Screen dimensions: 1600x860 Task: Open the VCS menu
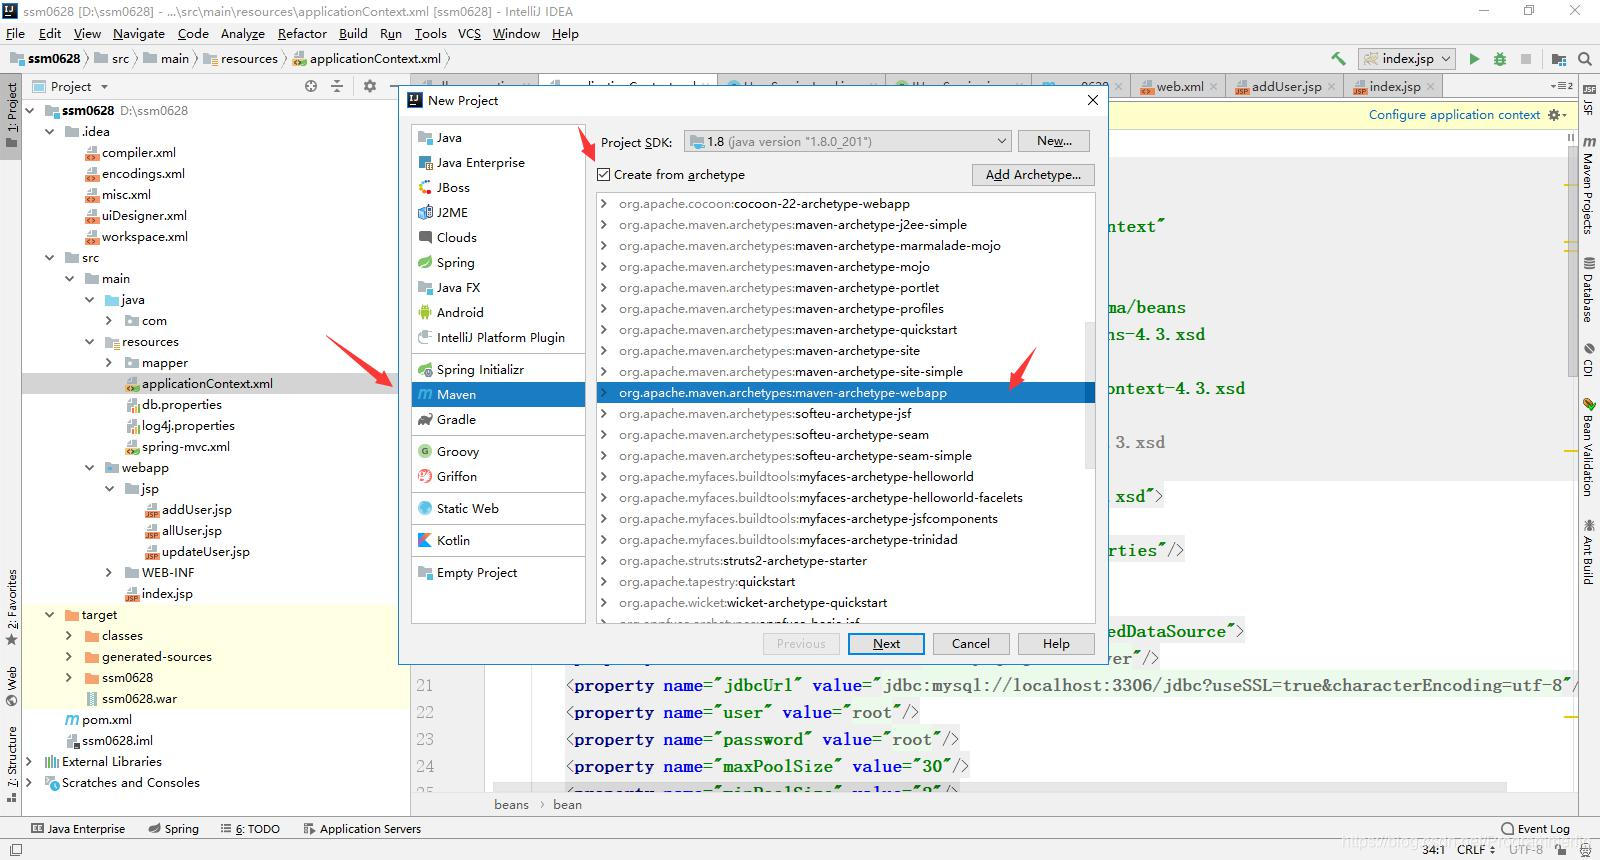[469, 33]
